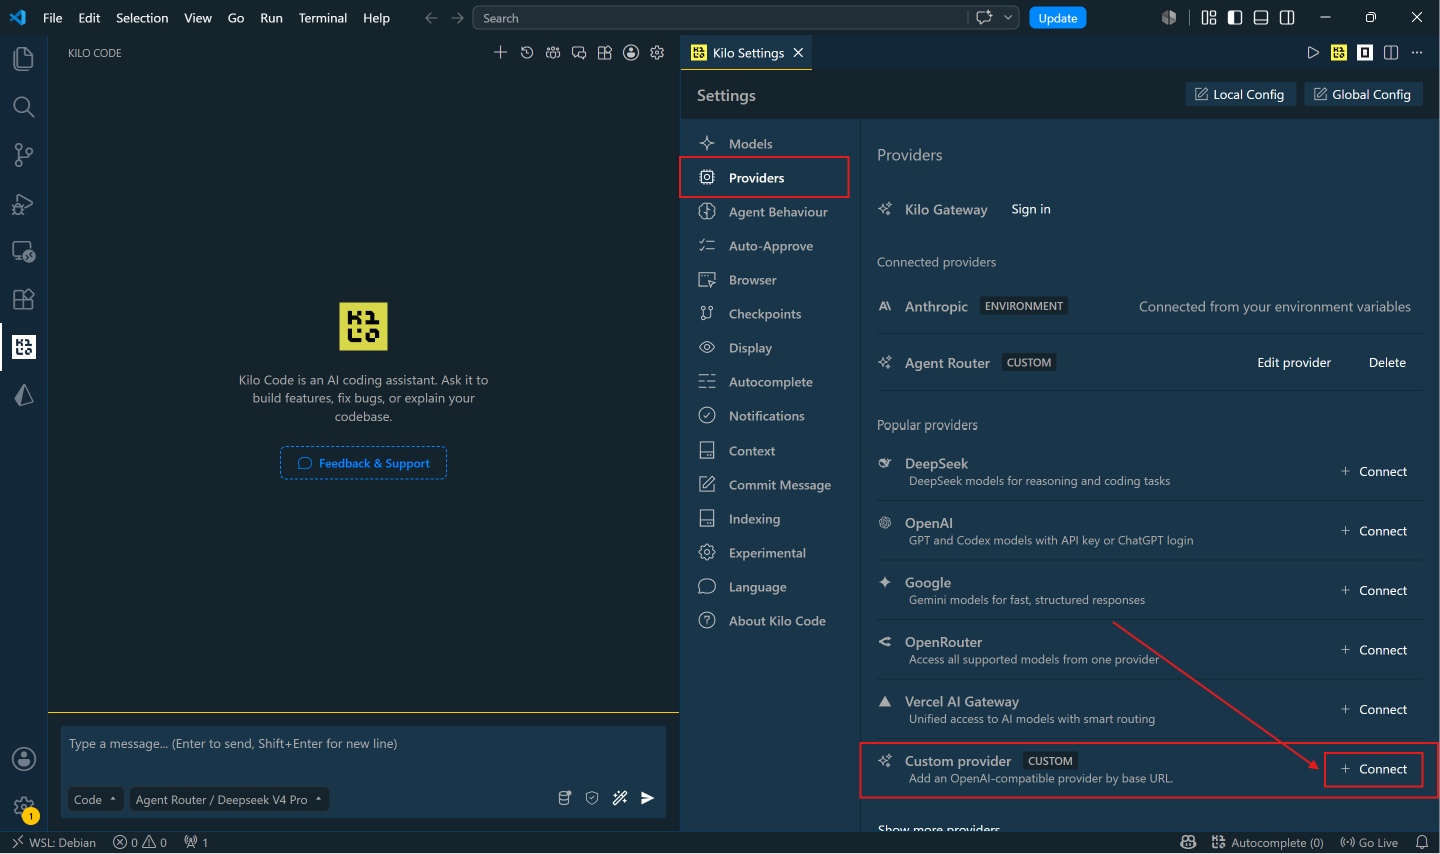Click the database icon in the chat box
The image size is (1440, 854).
pyautogui.click(x=565, y=798)
